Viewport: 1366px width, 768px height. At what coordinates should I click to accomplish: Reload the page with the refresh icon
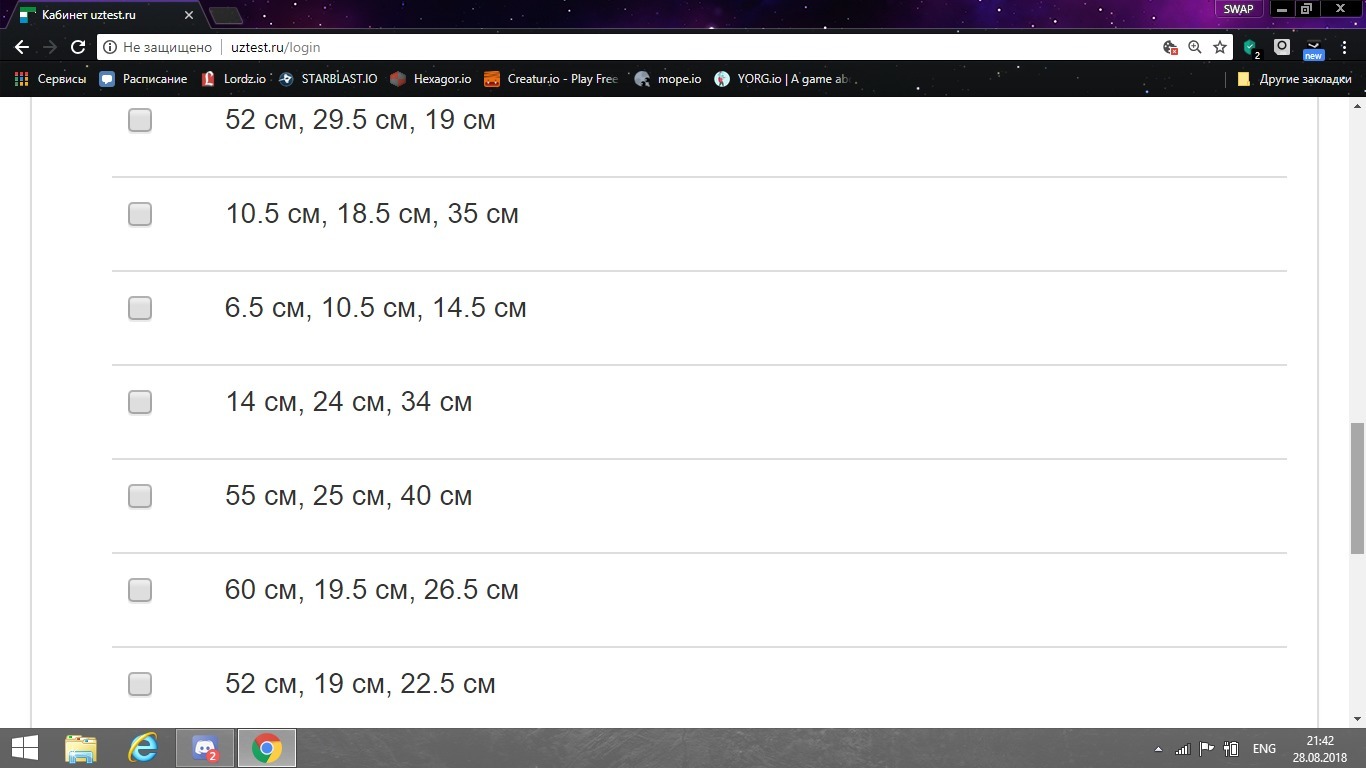point(78,47)
